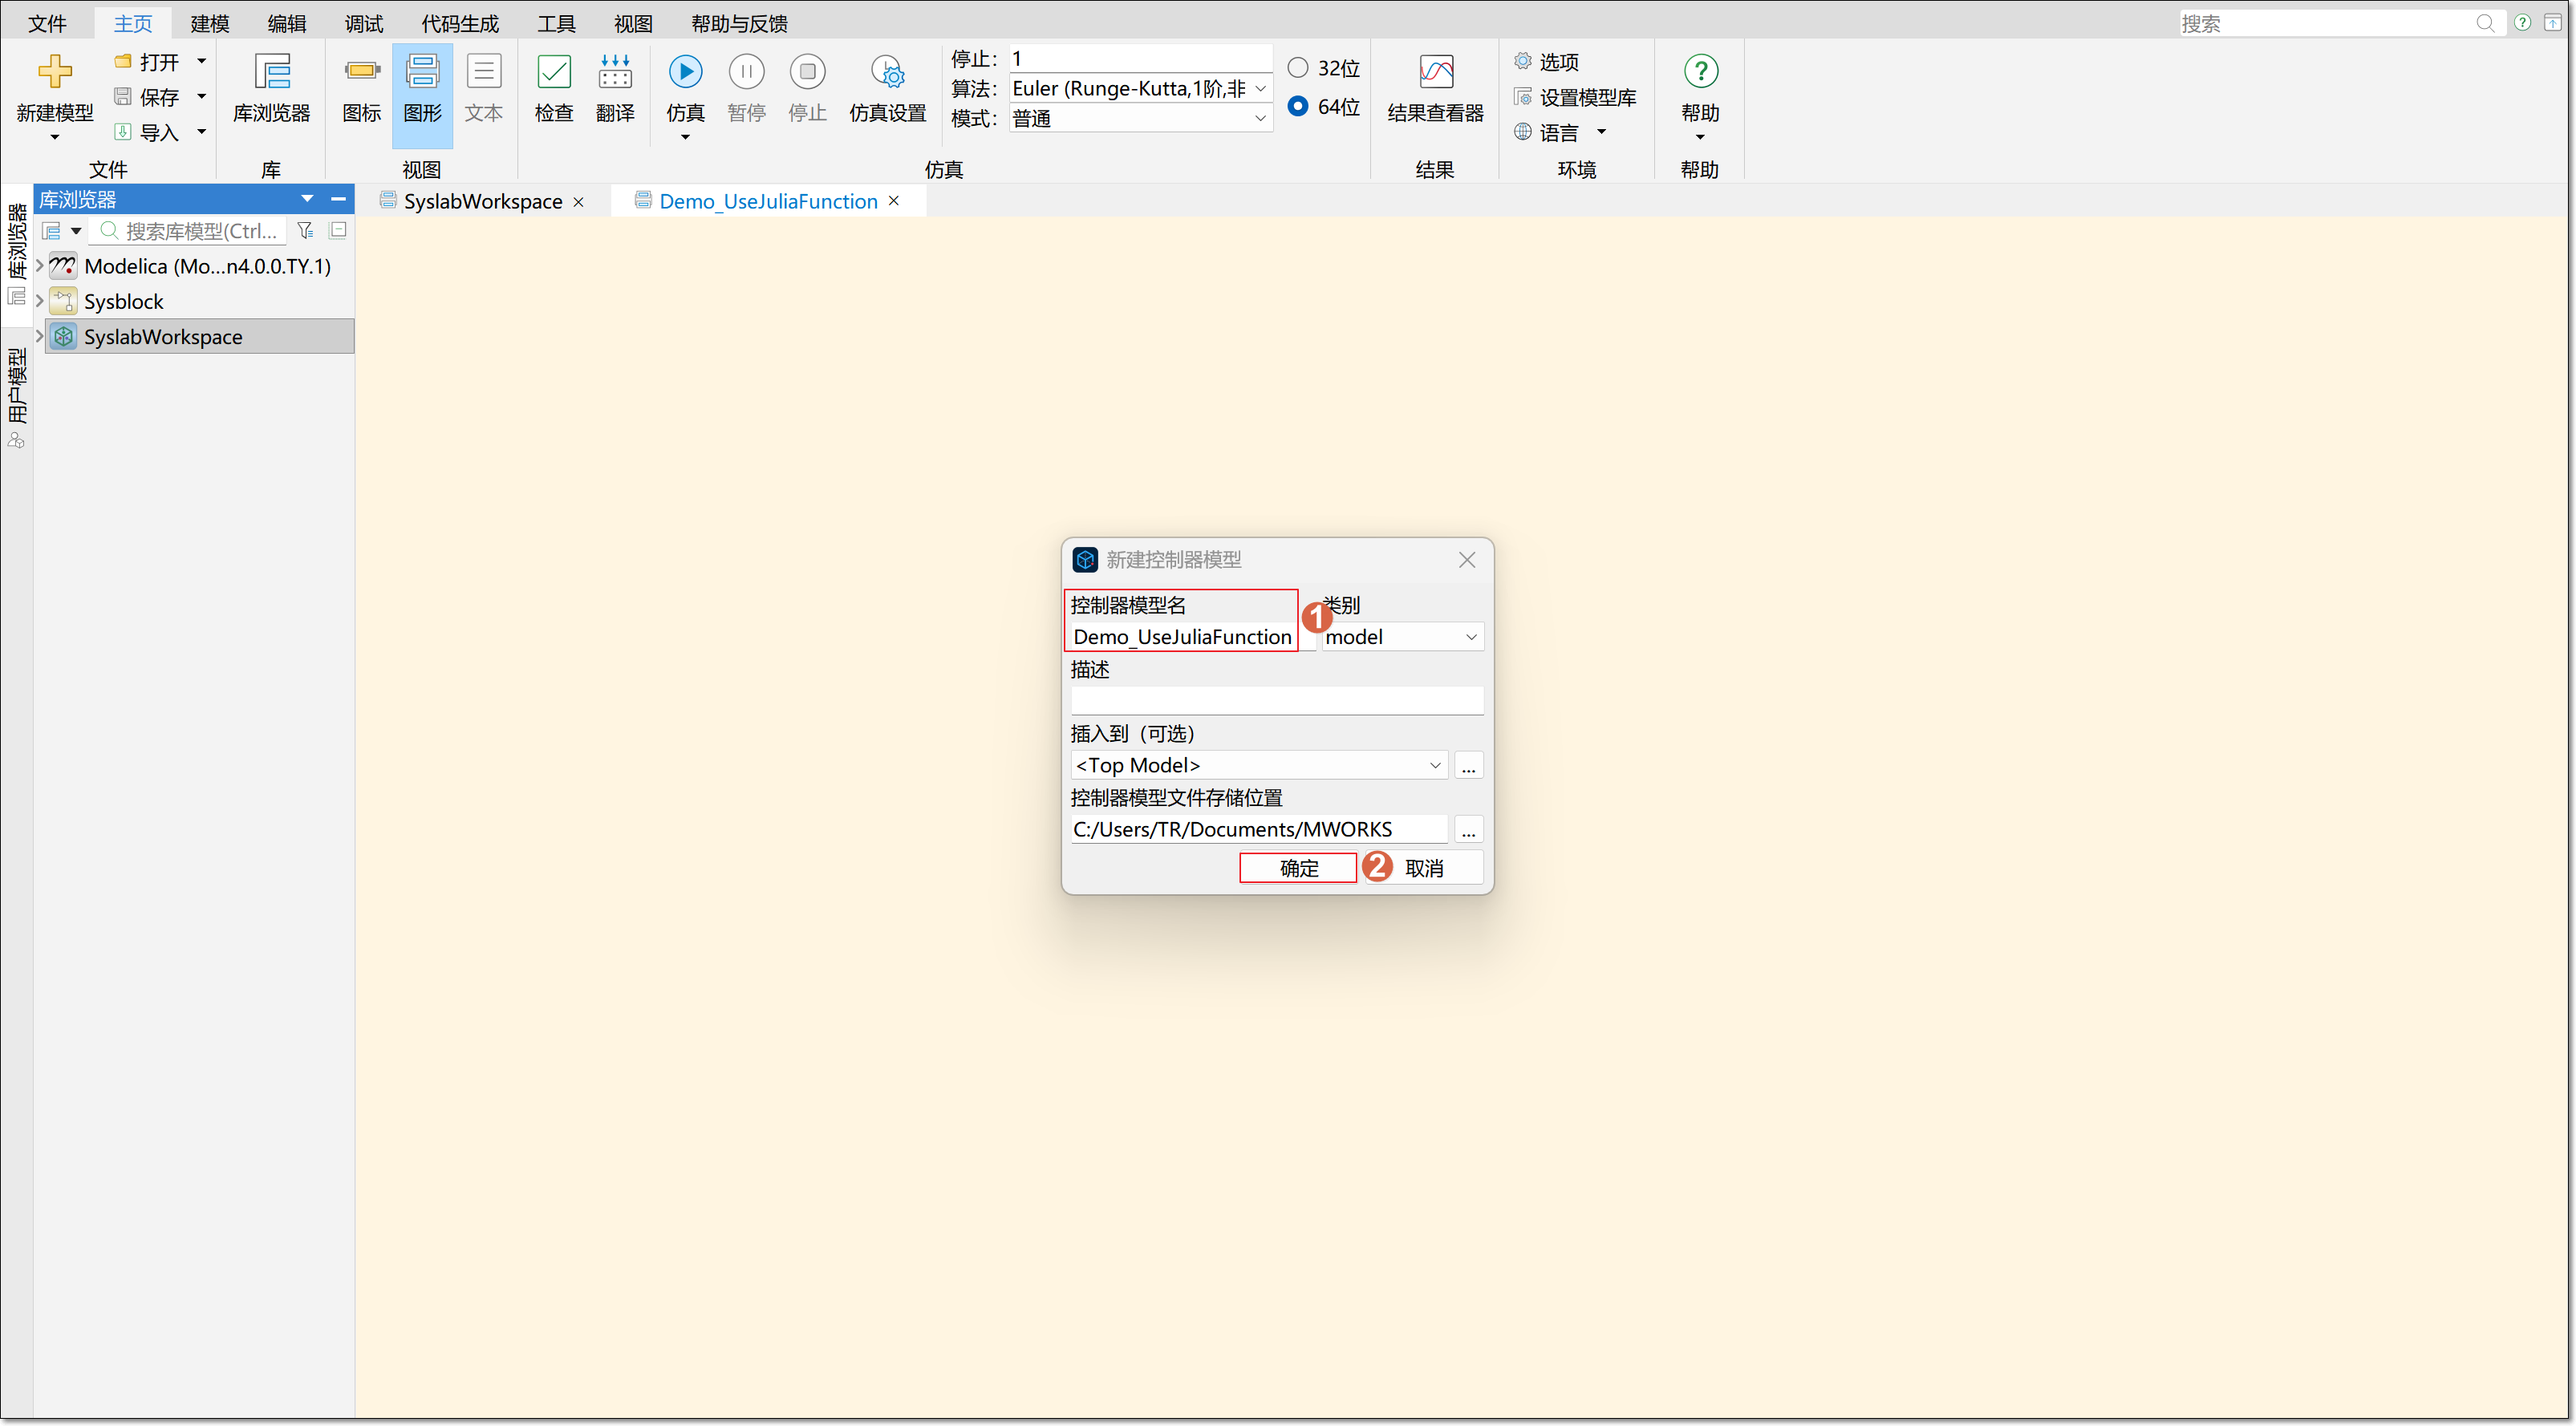Open the Library Browser (库浏览器) ribbon icon
The height and width of the screenshot is (1426, 2576).
[271, 72]
